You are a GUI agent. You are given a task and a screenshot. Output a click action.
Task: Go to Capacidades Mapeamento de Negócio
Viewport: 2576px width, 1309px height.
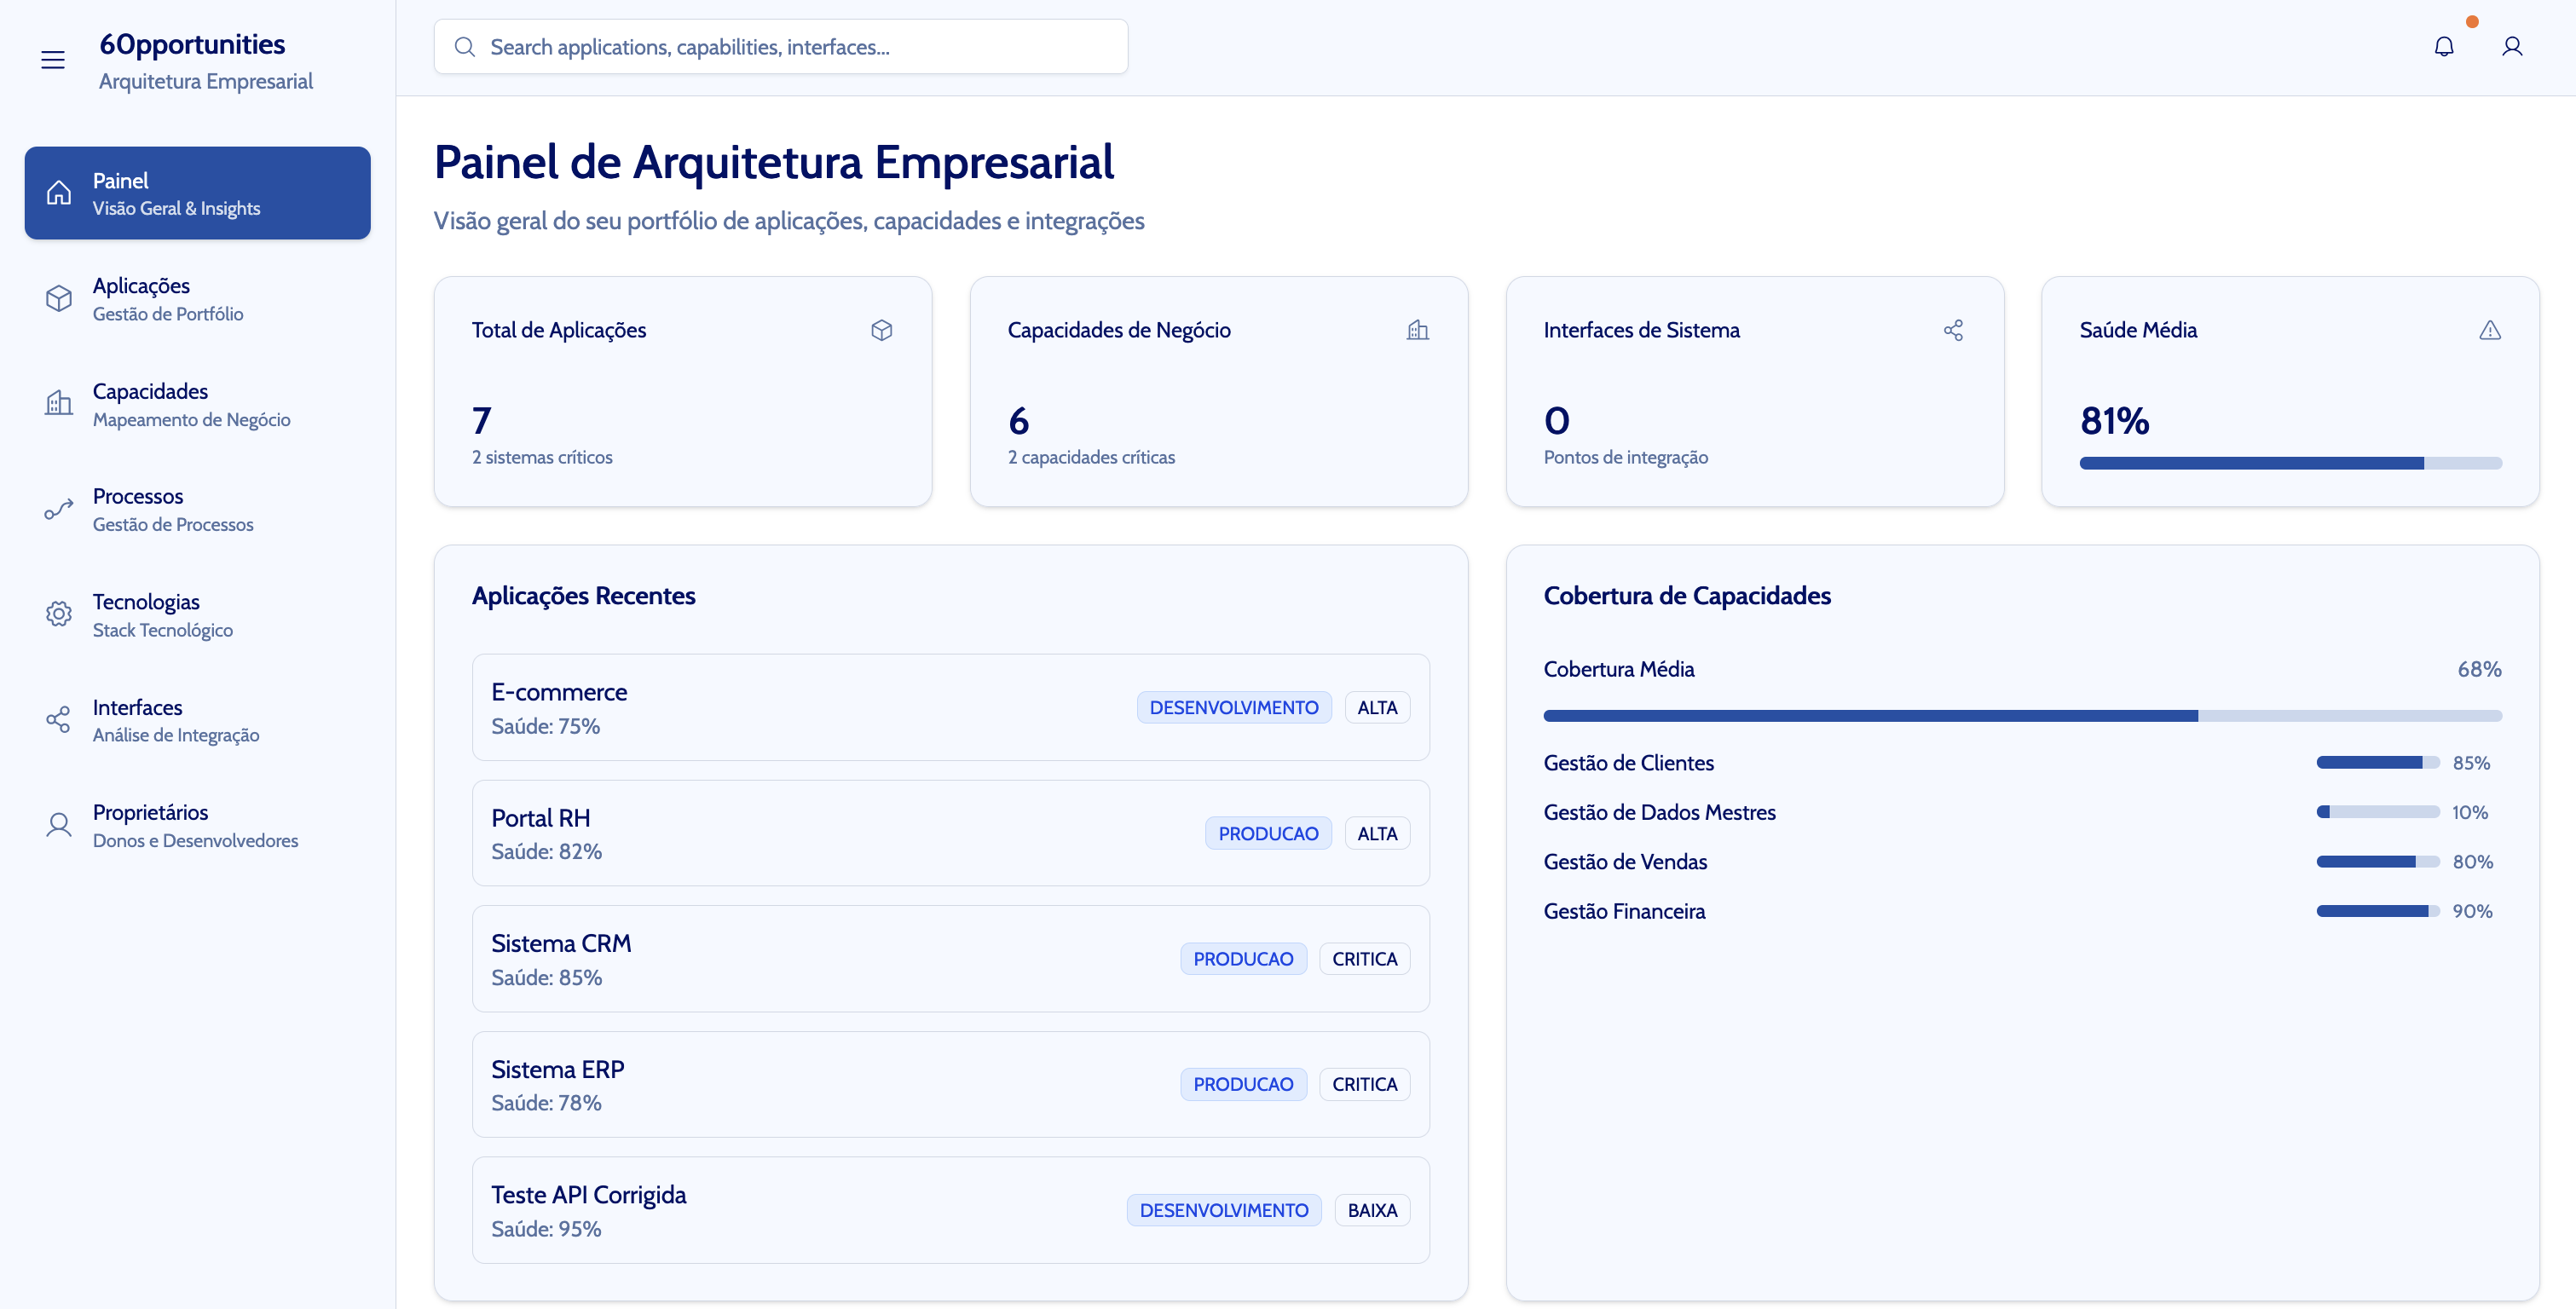click(x=197, y=404)
